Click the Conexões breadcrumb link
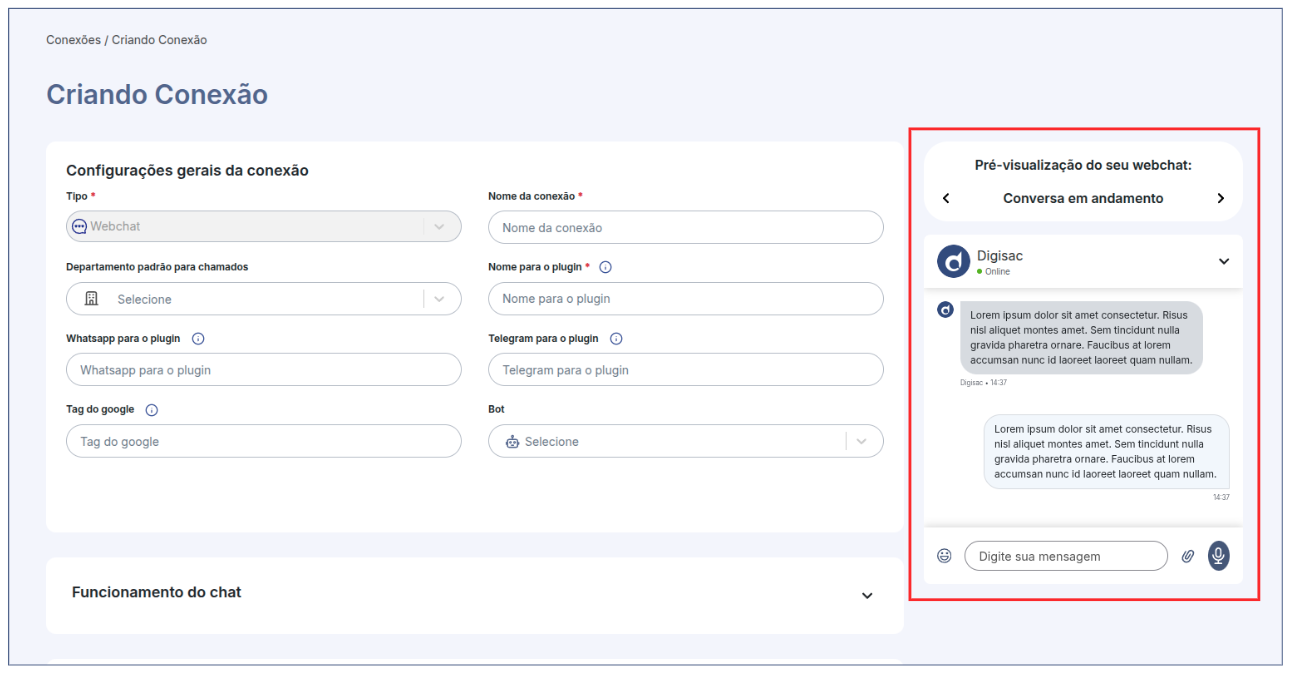The image size is (1291, 673). pos(73,40)
